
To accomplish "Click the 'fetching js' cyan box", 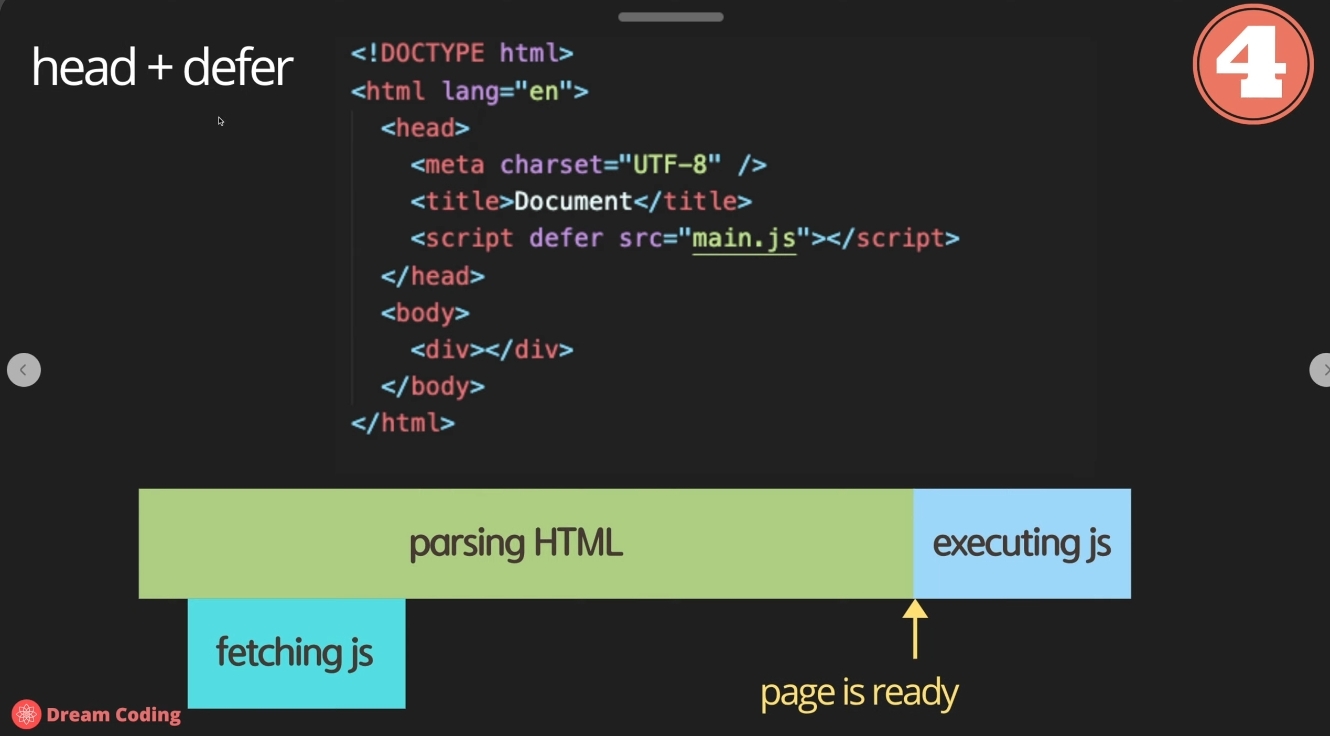I will (x=296, y=653).
